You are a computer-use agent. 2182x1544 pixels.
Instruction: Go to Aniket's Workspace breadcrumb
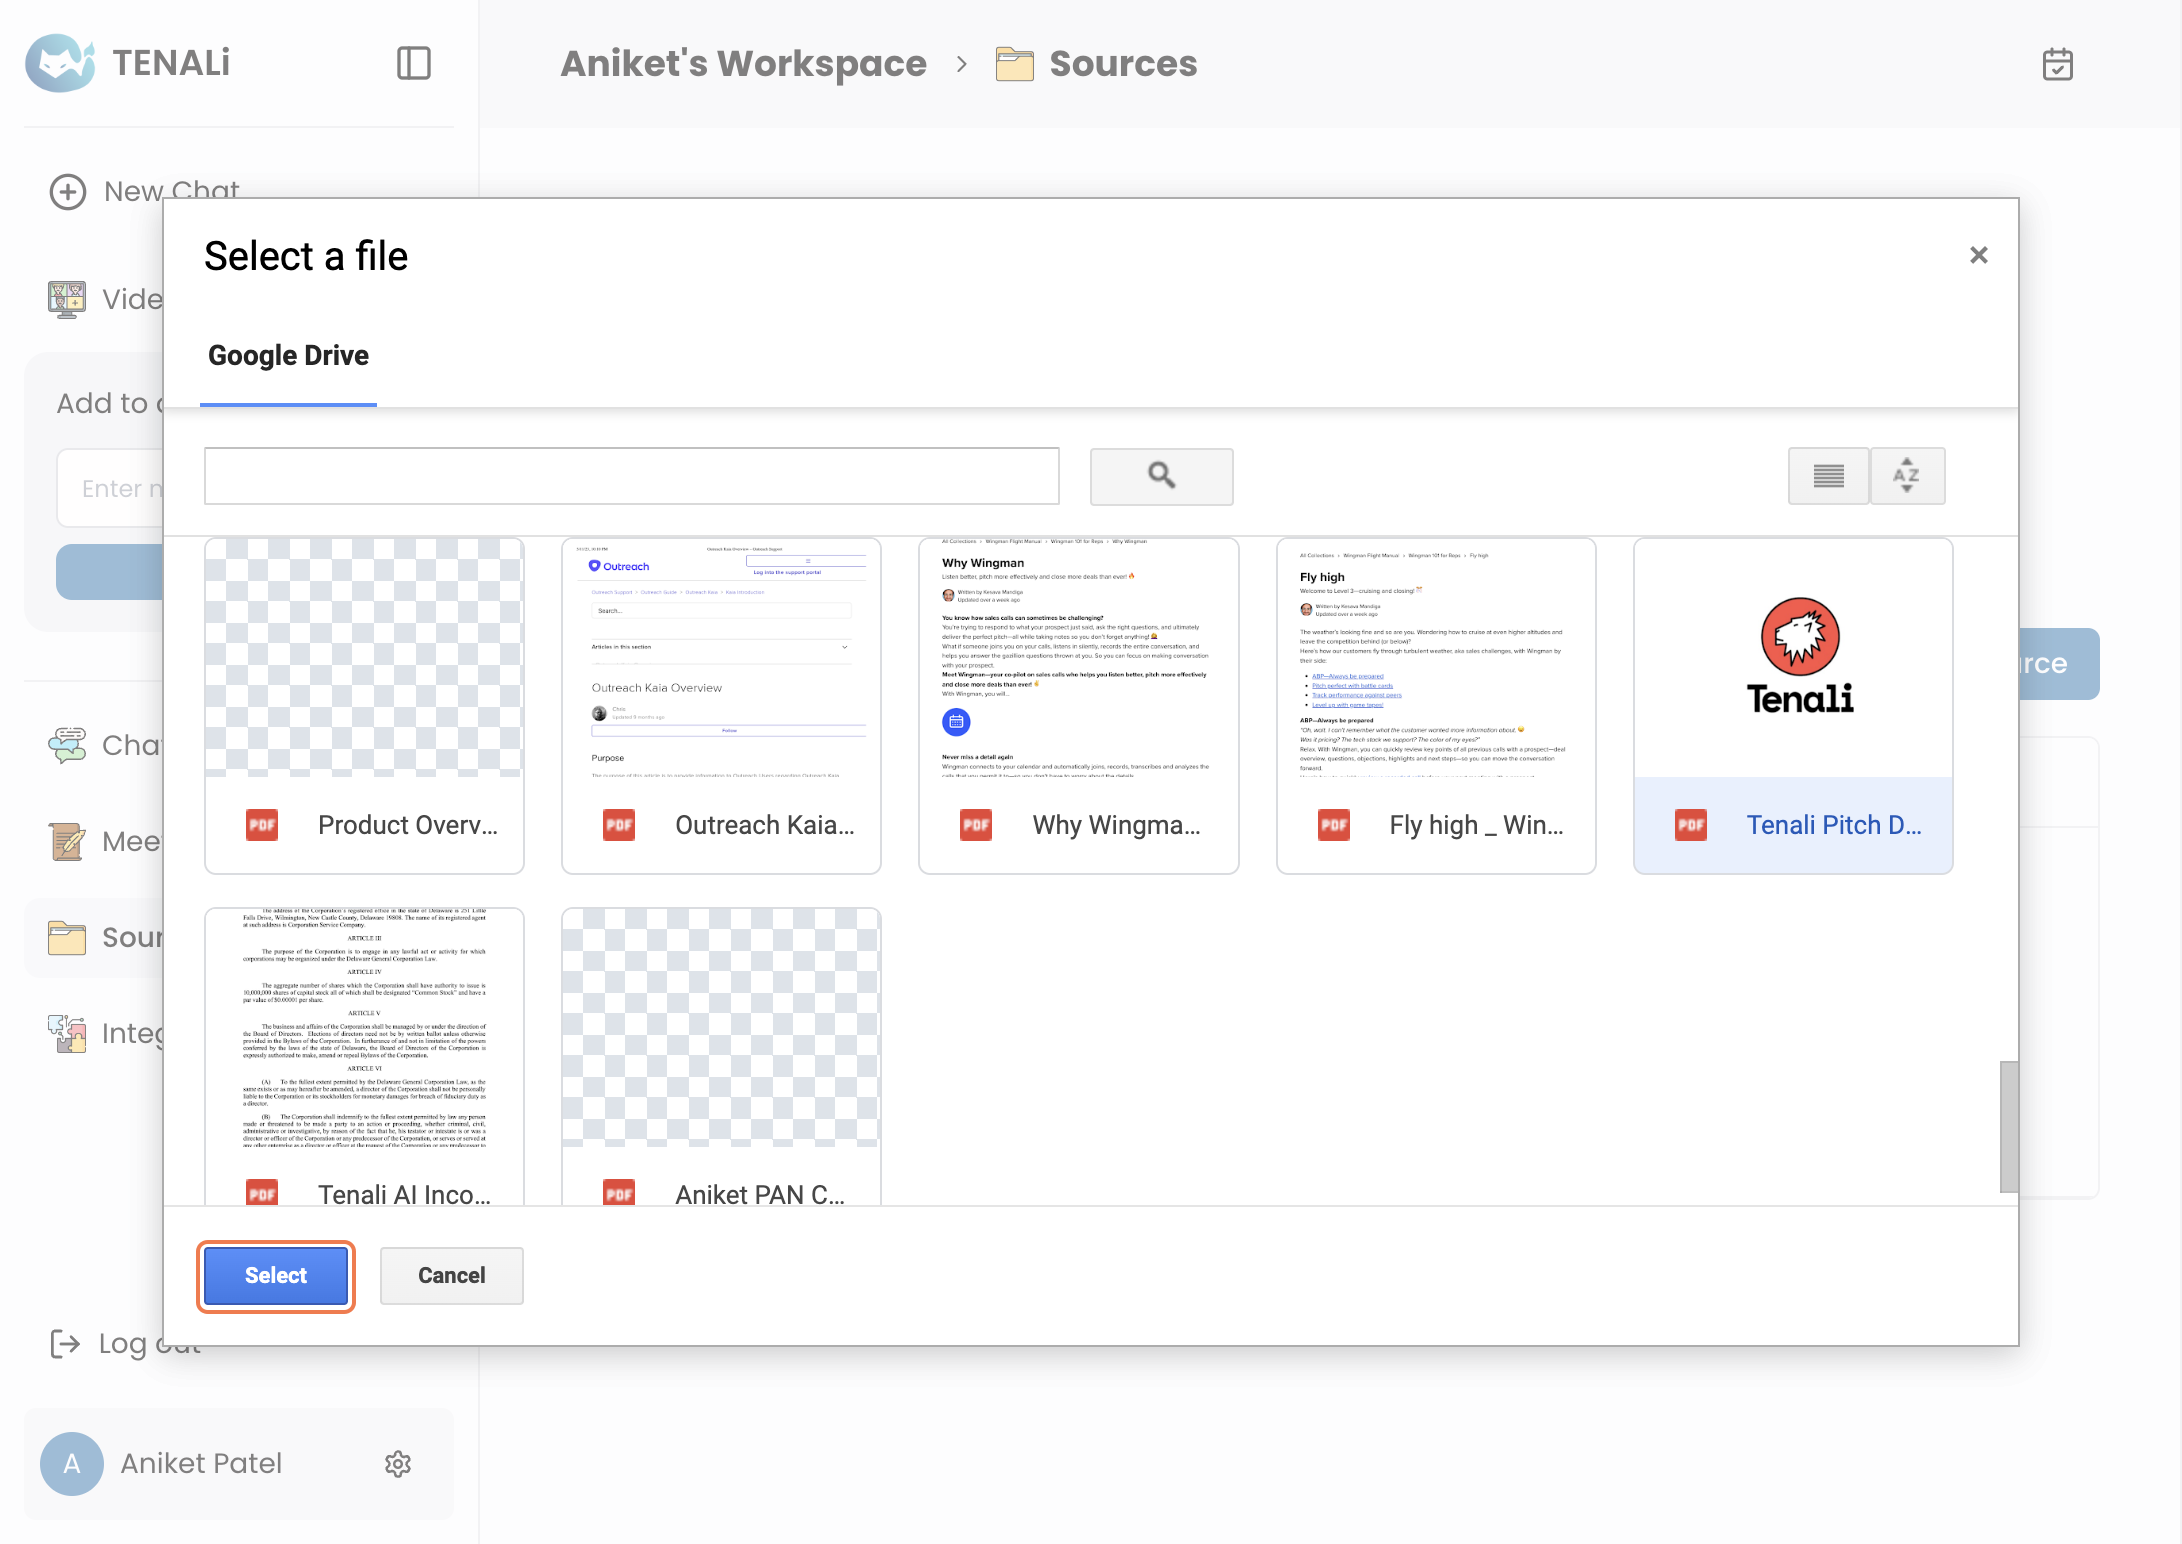(743, 63)
